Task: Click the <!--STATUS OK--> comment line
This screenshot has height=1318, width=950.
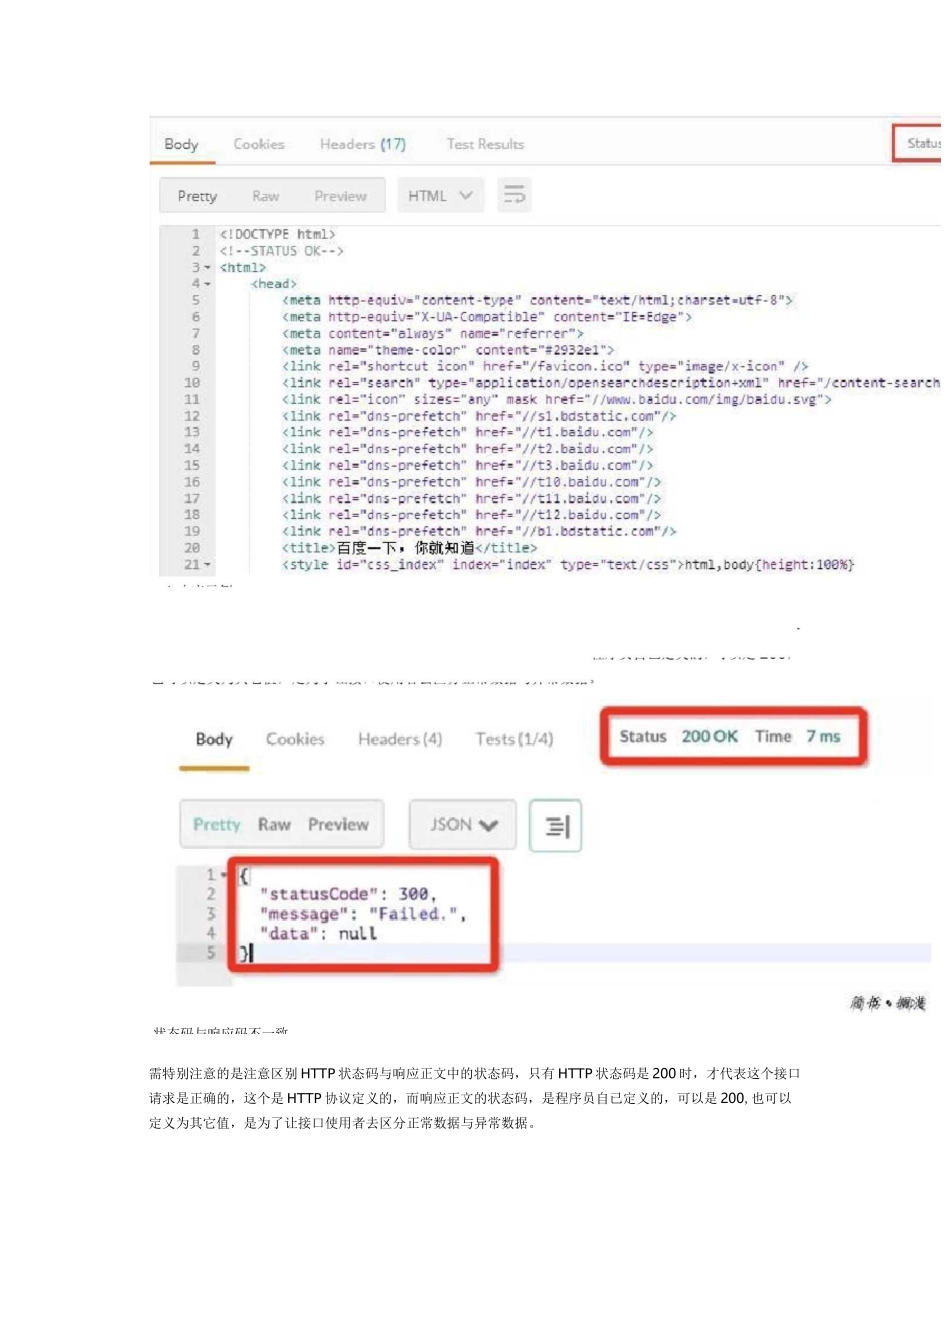Action: point(282,251)
